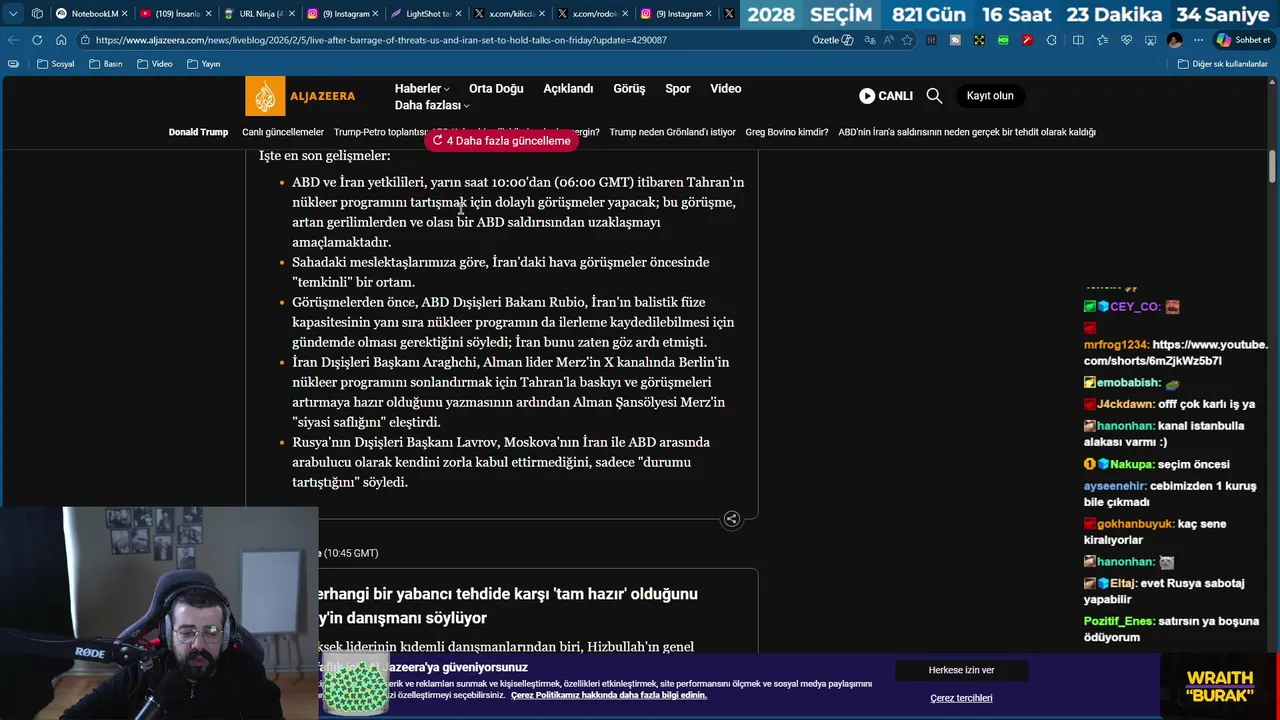Open the site search magnifier icon
Image resolution: width=1280 pixels, height=720 pixels.
(x=934, y=96)
